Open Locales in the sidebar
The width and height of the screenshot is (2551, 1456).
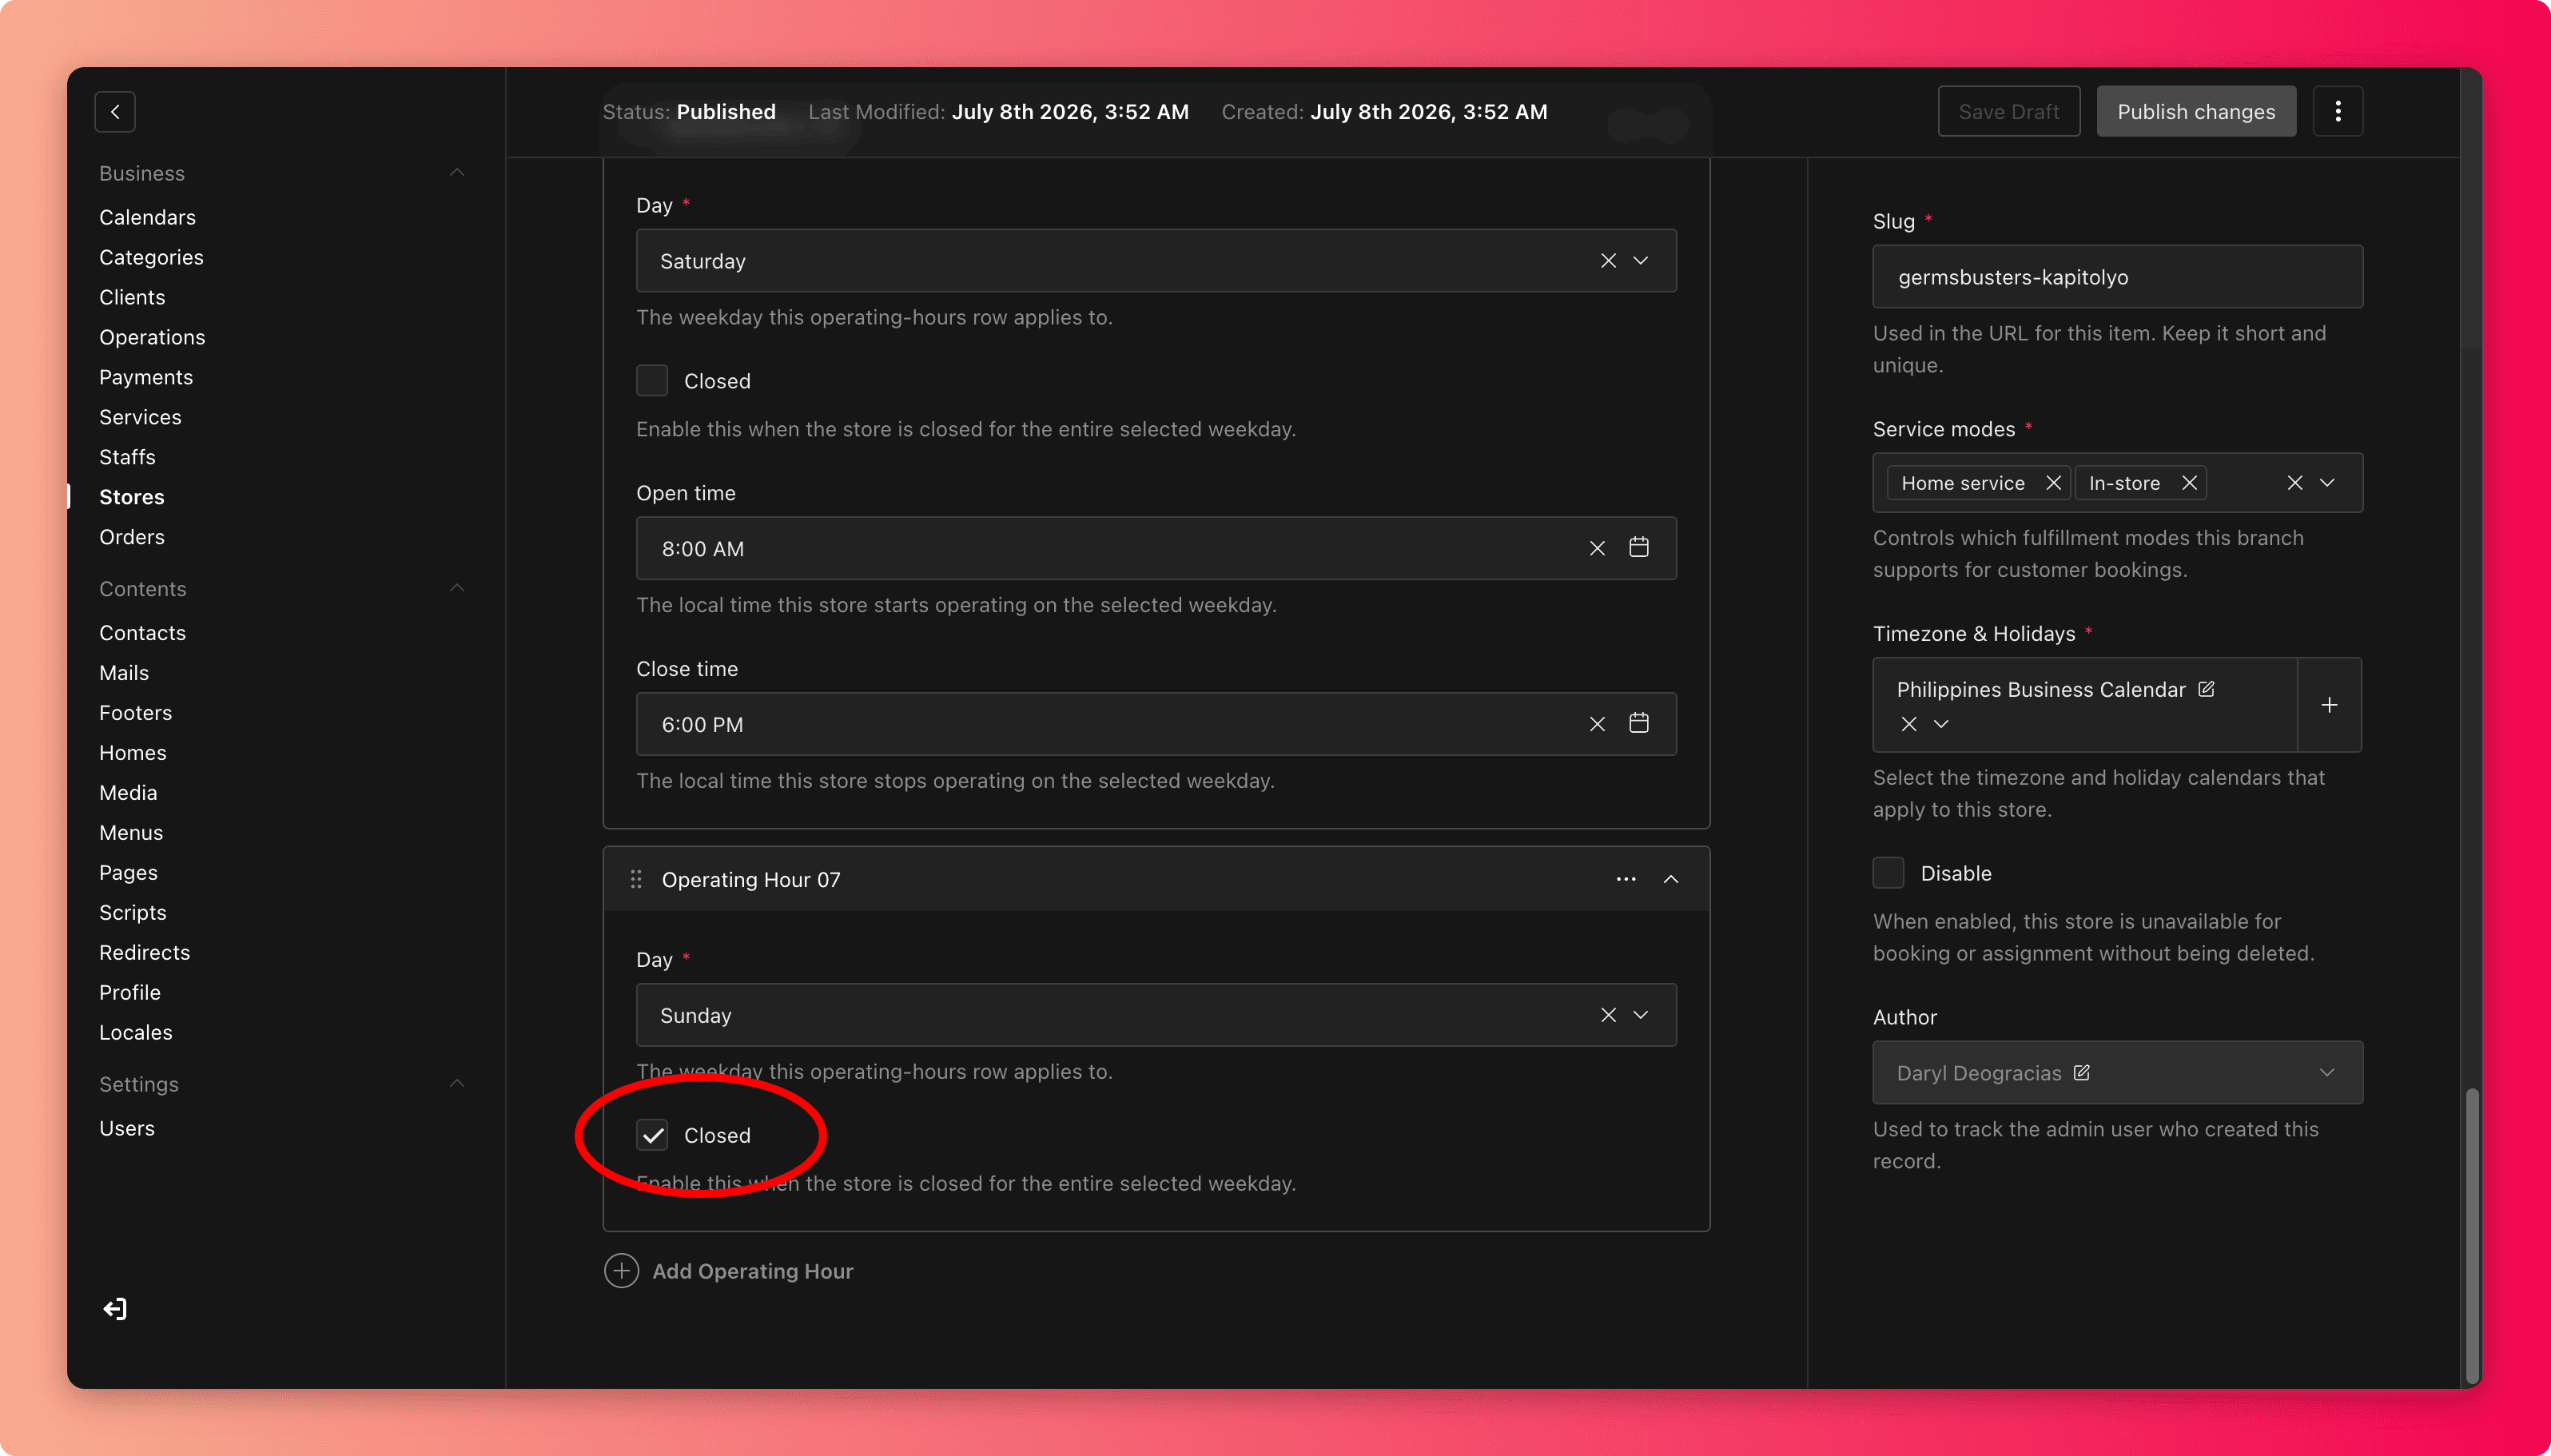[135, 1032]
